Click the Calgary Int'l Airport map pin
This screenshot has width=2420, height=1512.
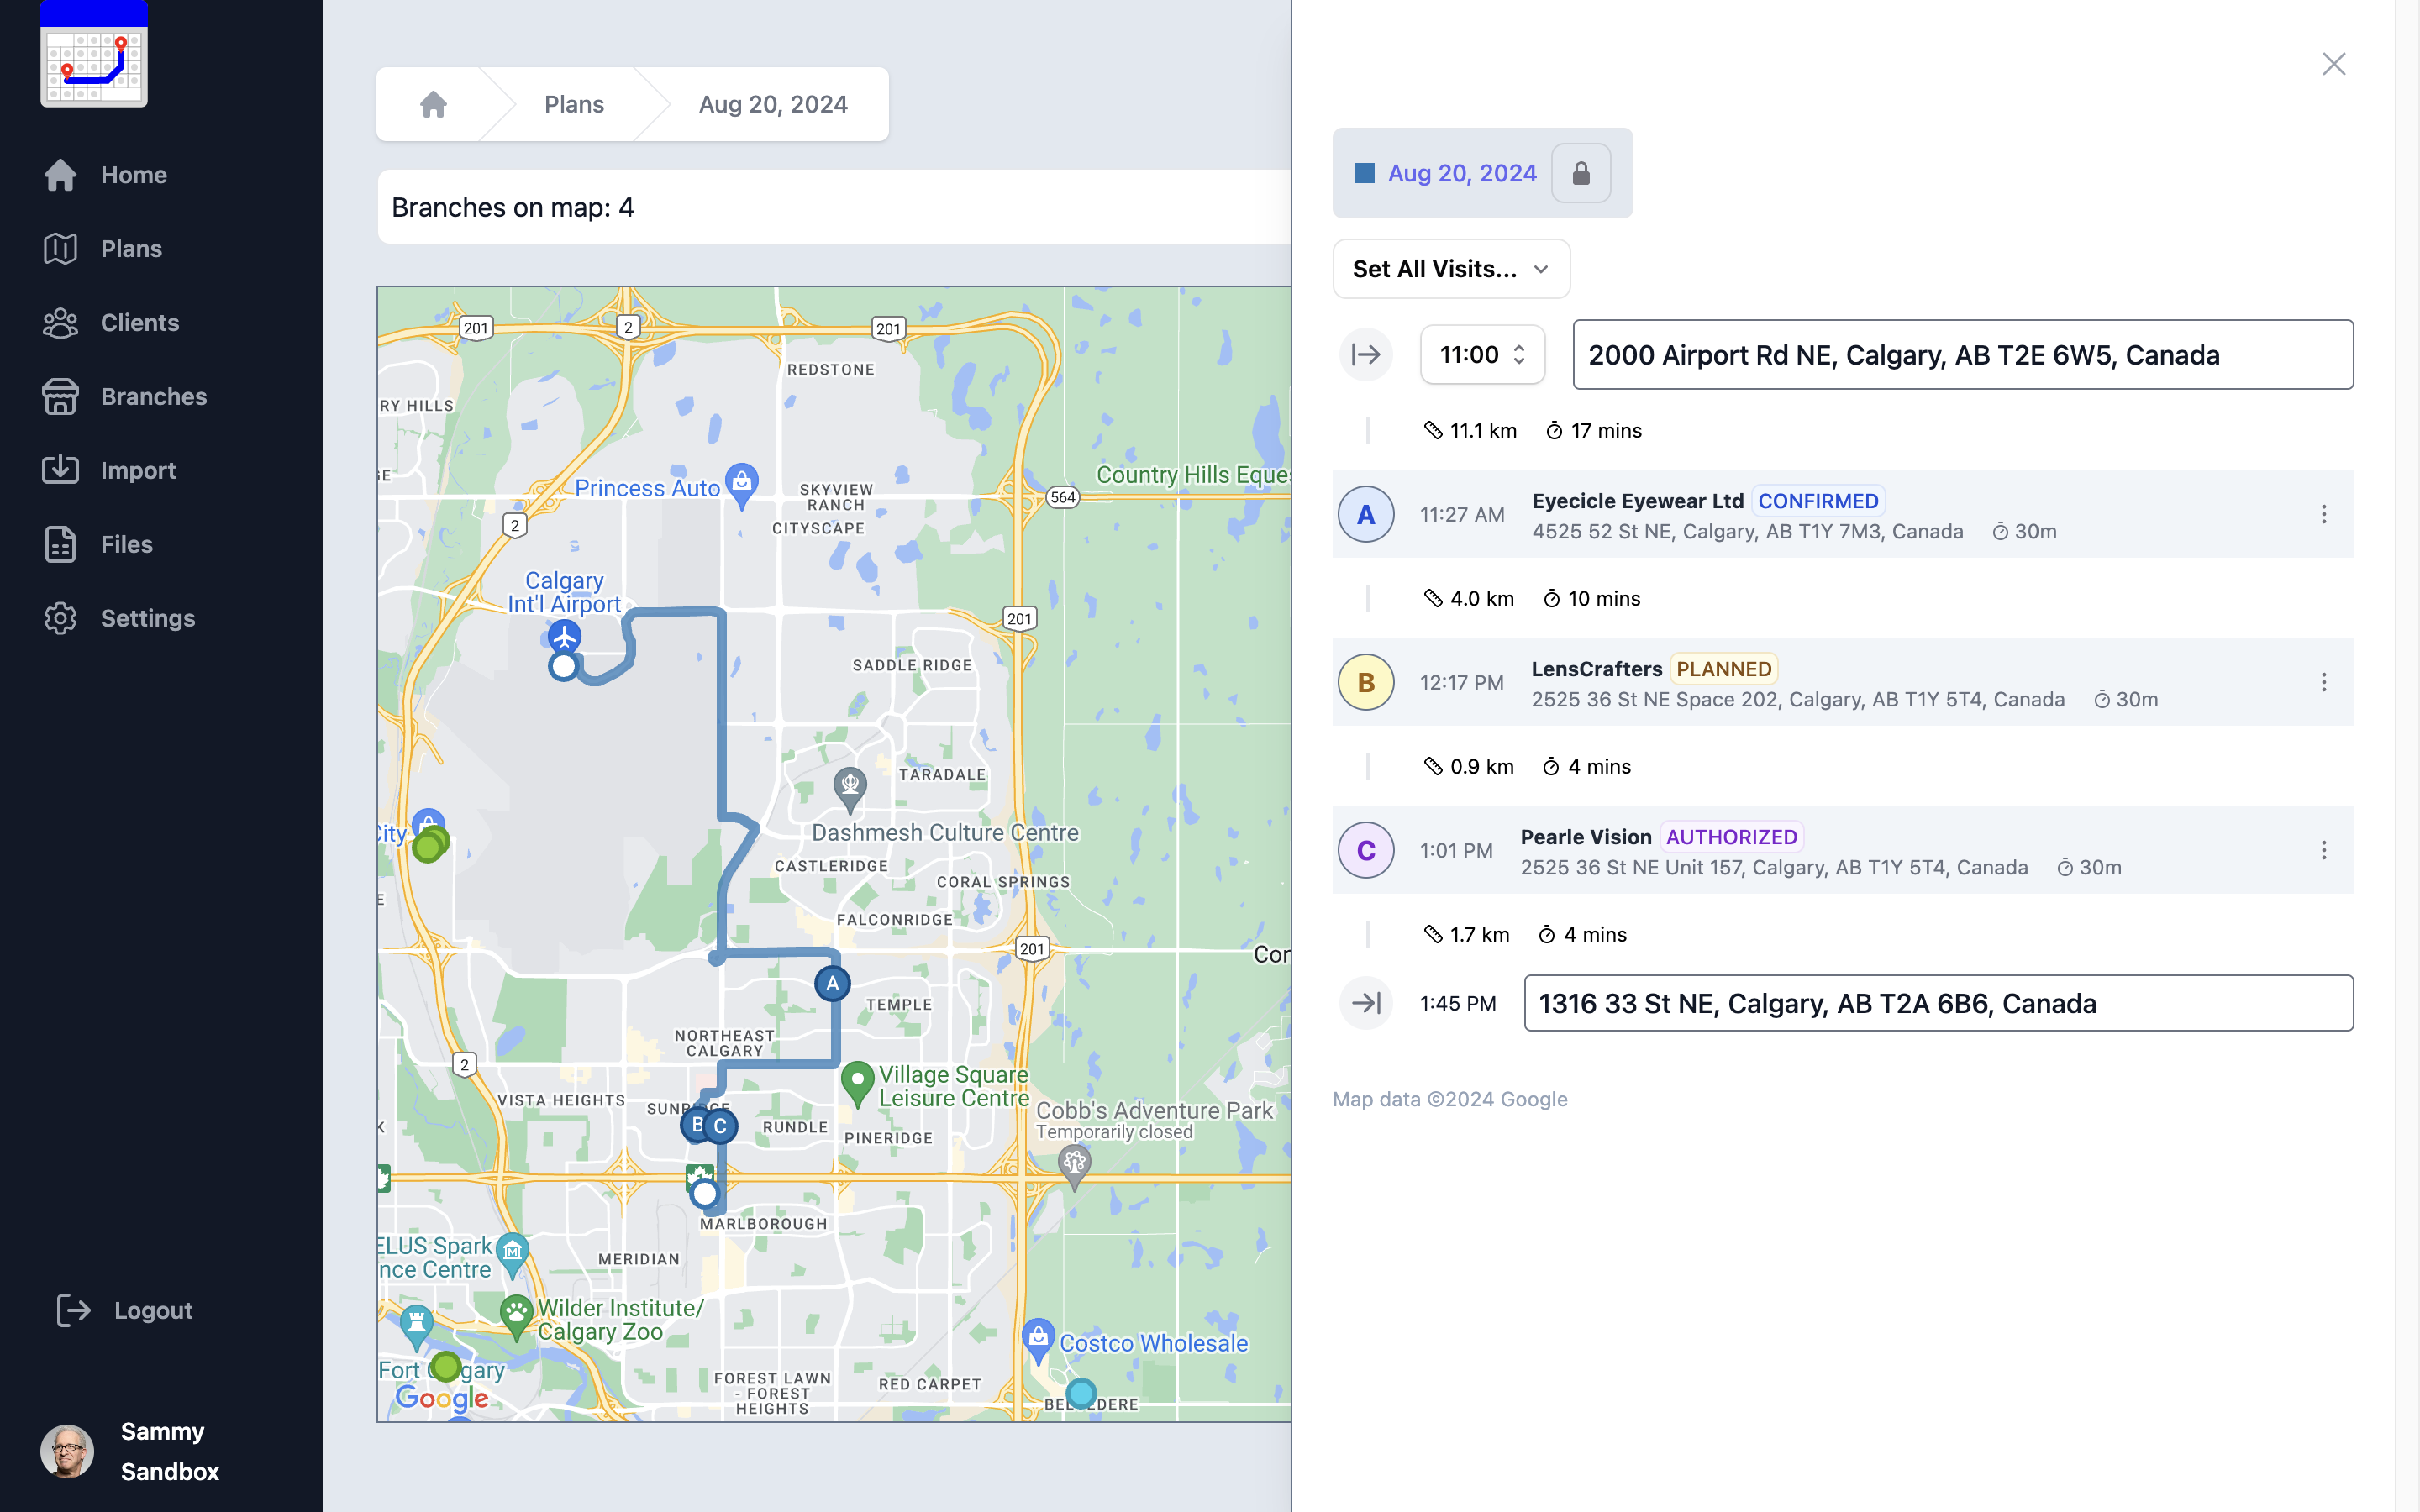pos(565,636)
